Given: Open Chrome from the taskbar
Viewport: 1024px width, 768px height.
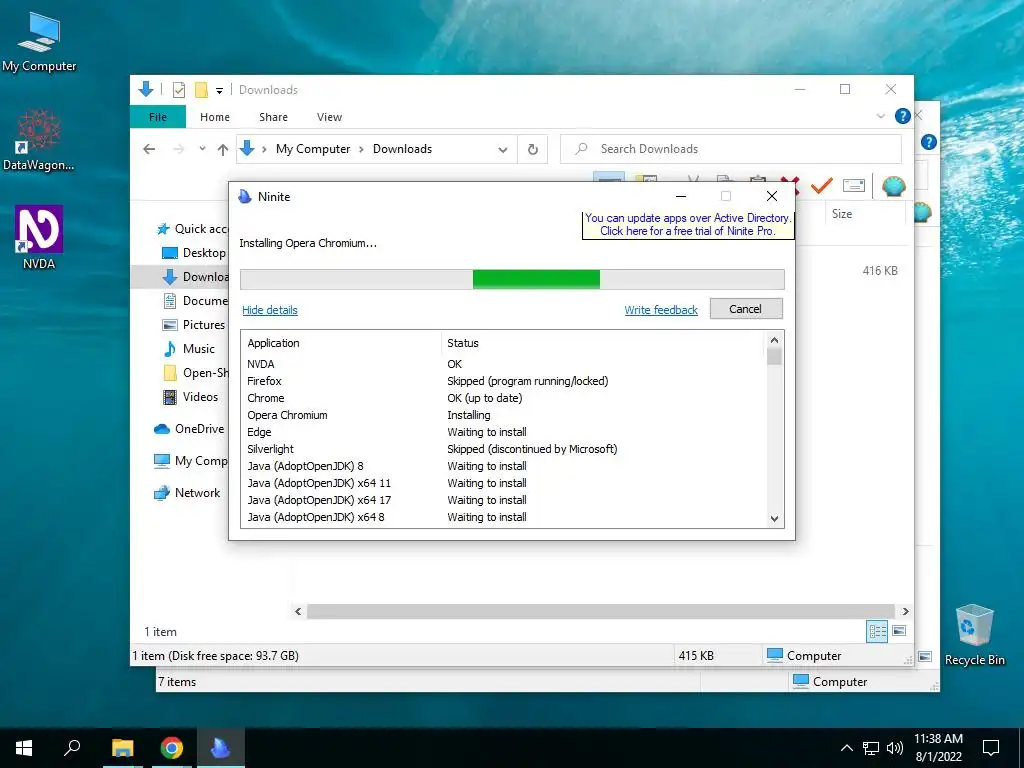Looking at the screenshot, I should point(172,748).
